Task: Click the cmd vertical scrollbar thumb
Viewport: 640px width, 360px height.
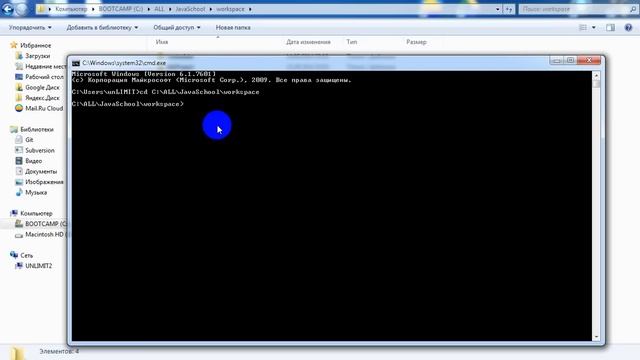Action: pos(596,84)
